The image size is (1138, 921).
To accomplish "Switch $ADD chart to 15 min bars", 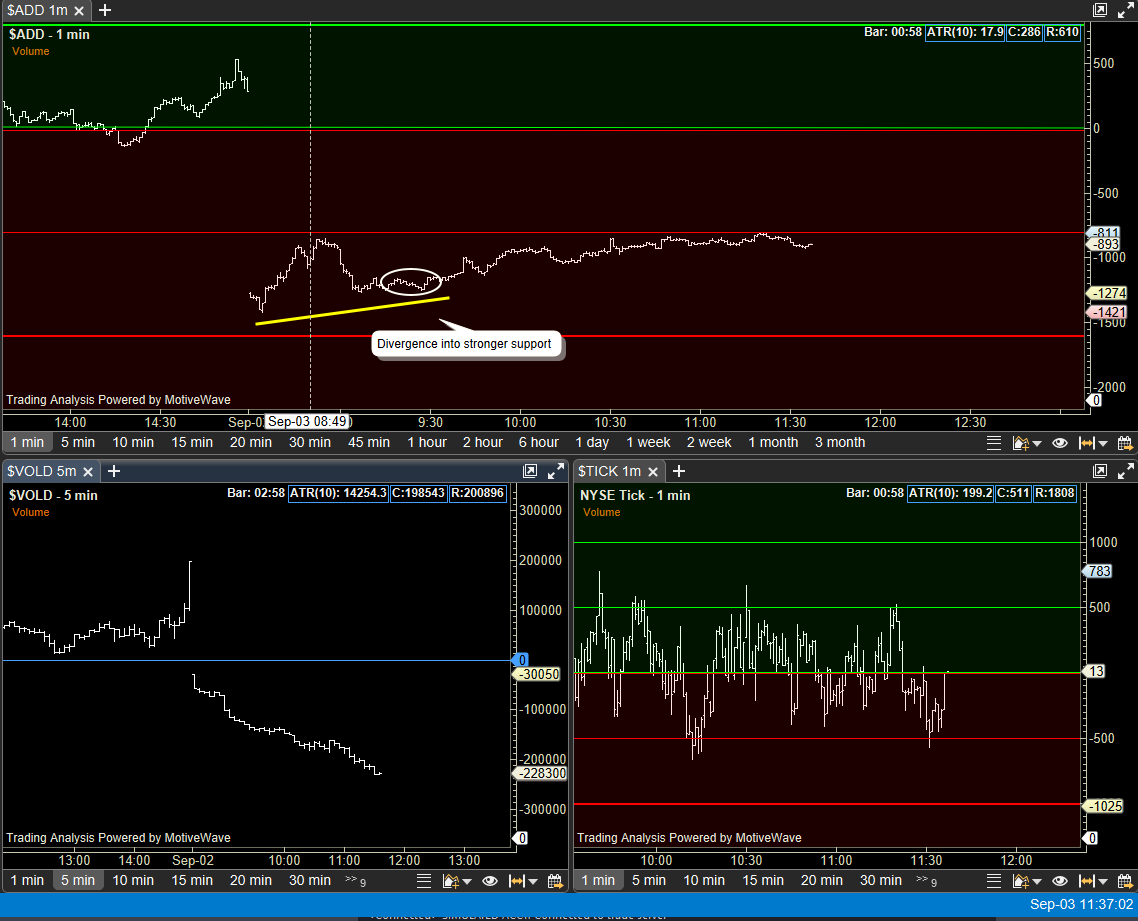I will tap(192, 442).
